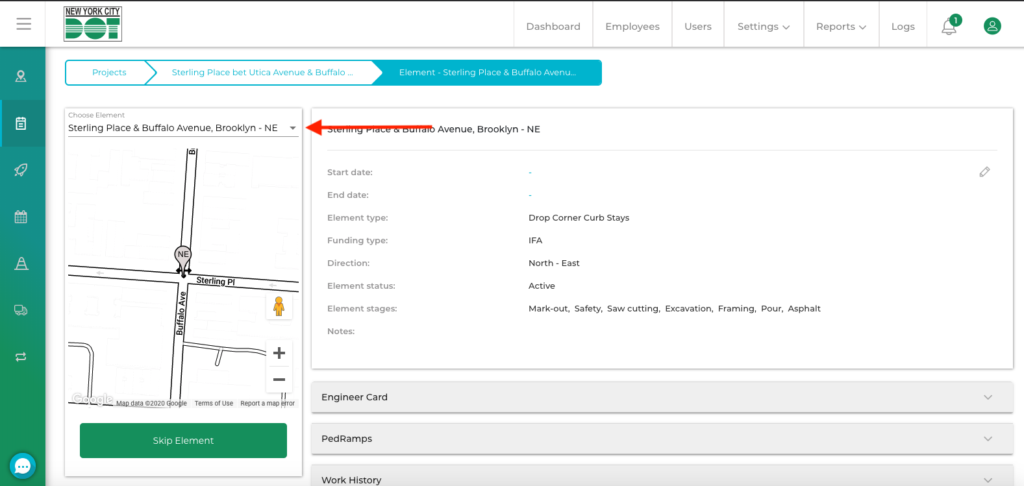Open the Employees page
The width and height of the screenshot is (1024, 486).
click(632, 27)
